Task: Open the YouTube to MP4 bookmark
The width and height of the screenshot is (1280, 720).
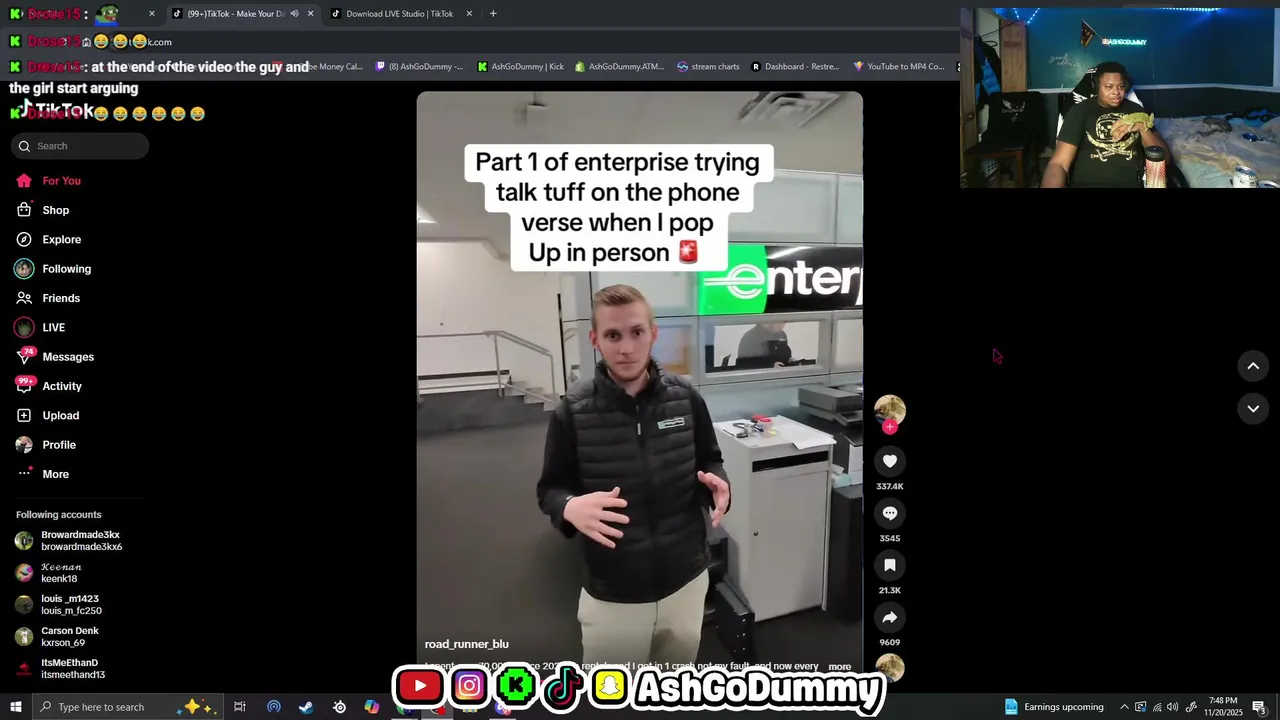Action: pyautogui.click(x=898, y=67)
